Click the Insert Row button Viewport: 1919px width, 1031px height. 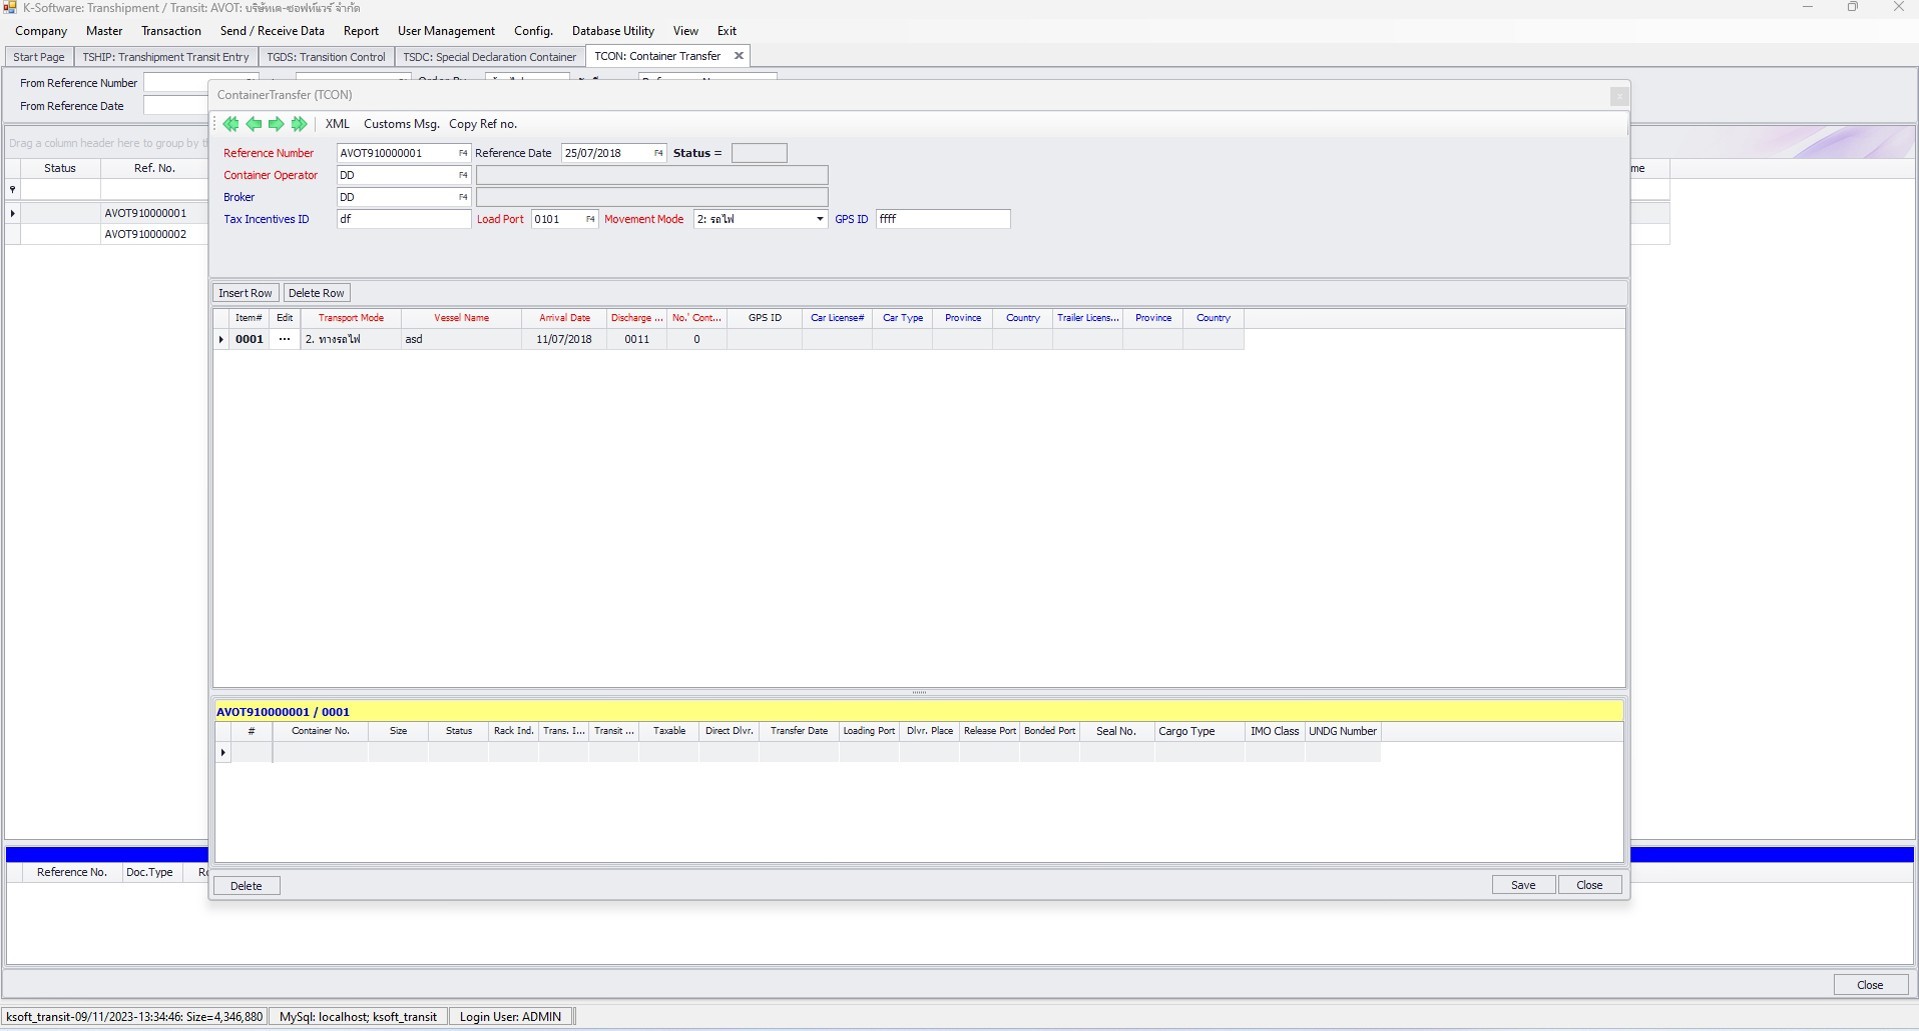[x=245, y=292]
